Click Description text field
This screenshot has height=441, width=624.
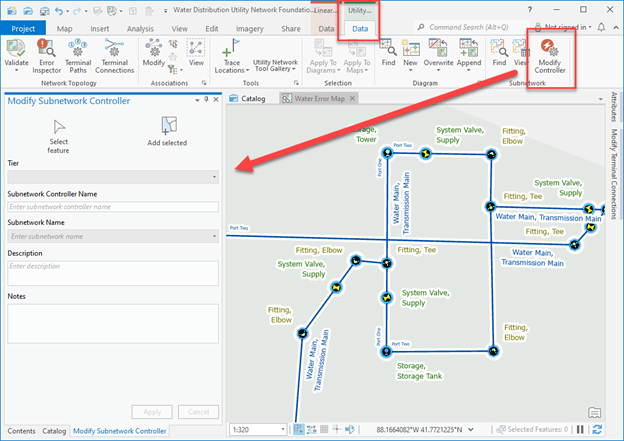click(x=113, y=273)
